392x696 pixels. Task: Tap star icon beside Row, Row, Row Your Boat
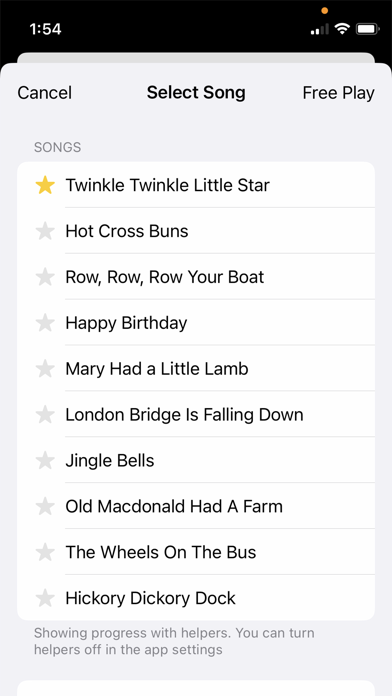point(45,277)
